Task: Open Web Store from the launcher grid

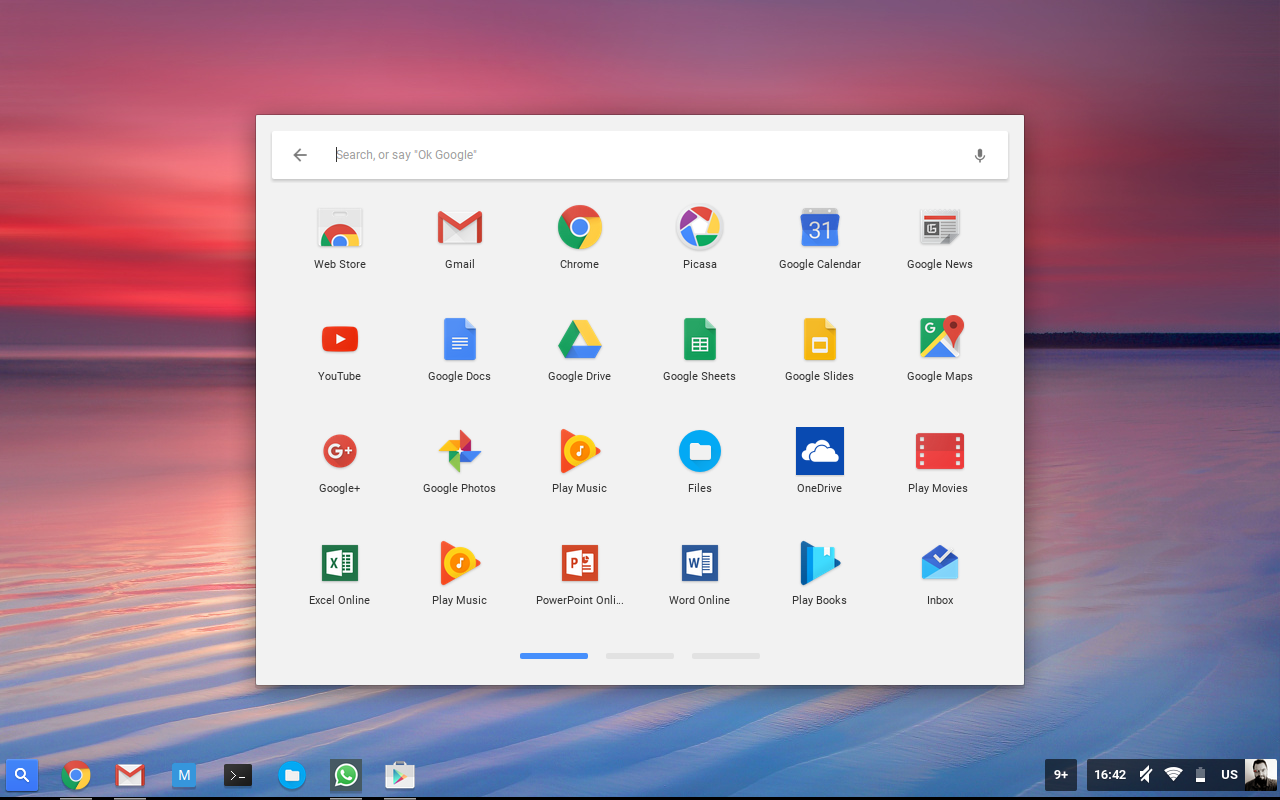Action: [340, 238]
